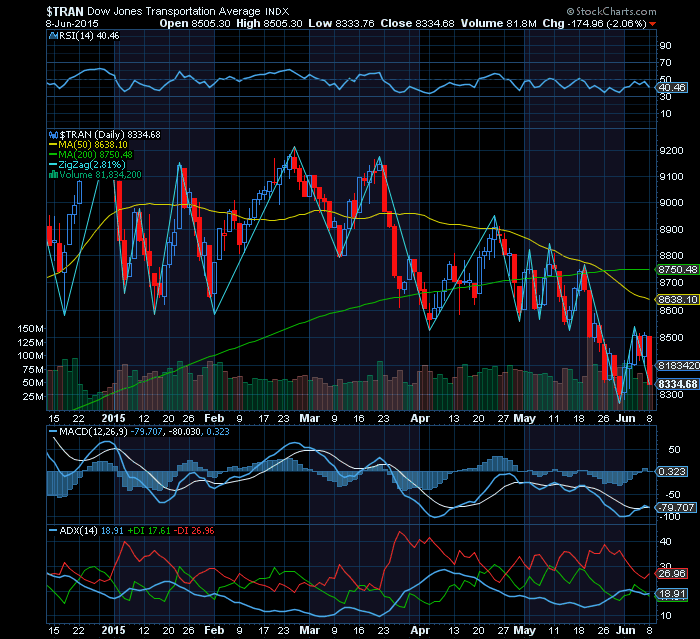Screen dimensions: 700x639
Task: Click the Close 8334.68 header value
Action: 417,24
